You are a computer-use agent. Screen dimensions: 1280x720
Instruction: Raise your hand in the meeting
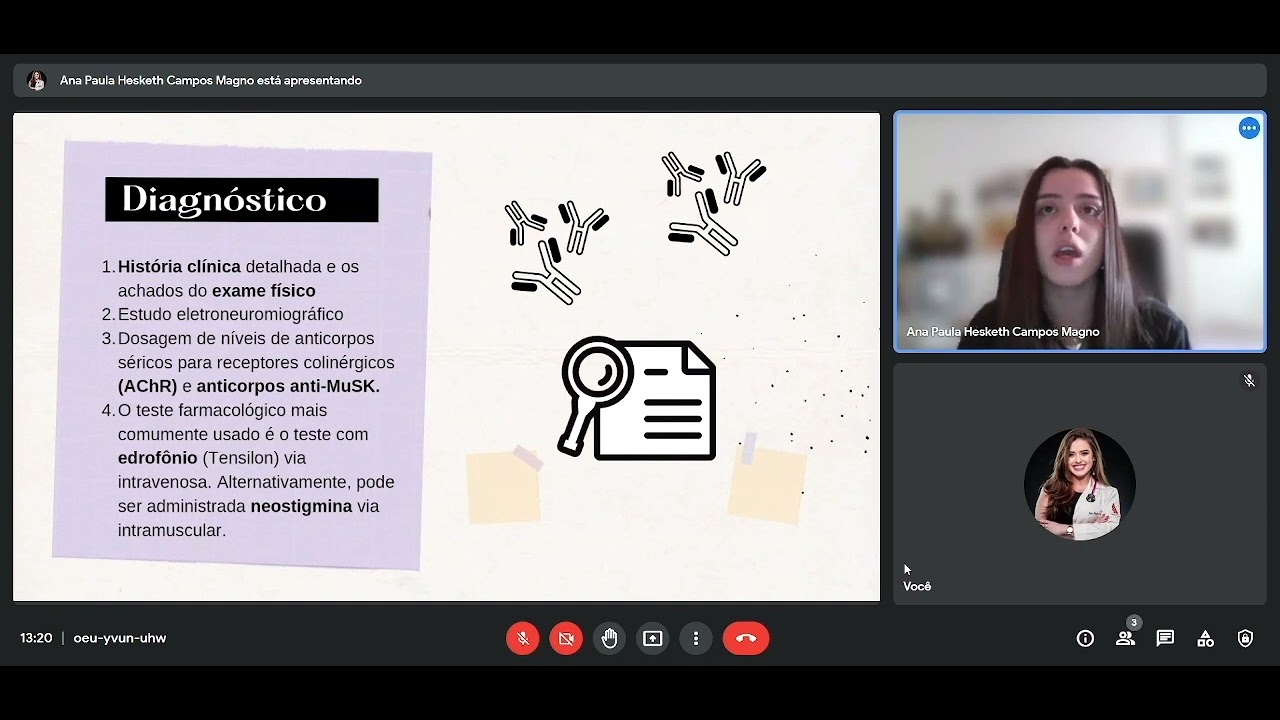pyautogui.click(x=609, y=638)
